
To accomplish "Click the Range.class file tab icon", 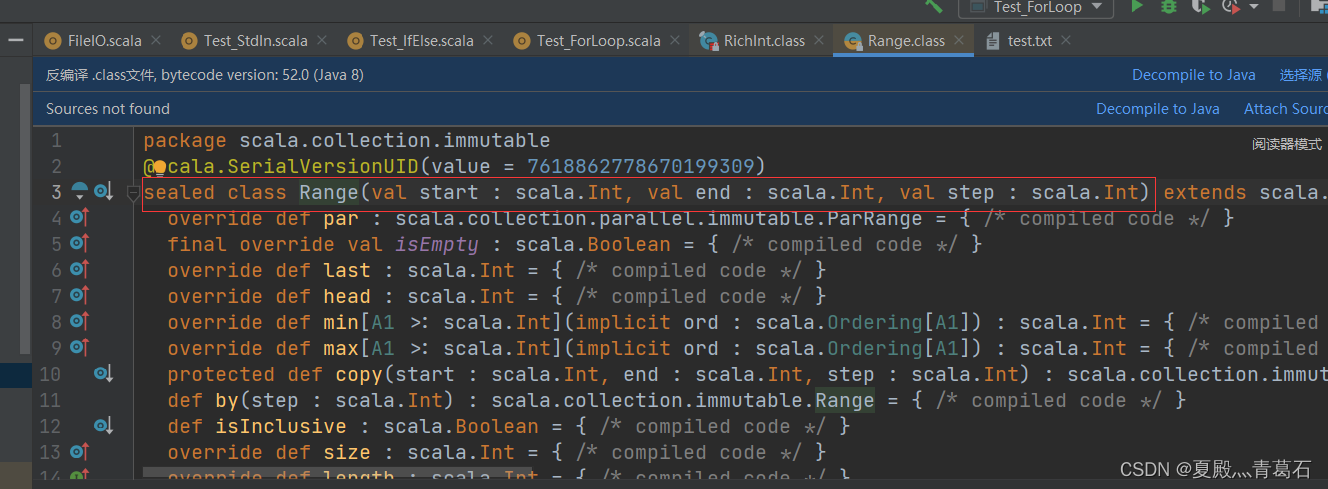I will (853, 41).
